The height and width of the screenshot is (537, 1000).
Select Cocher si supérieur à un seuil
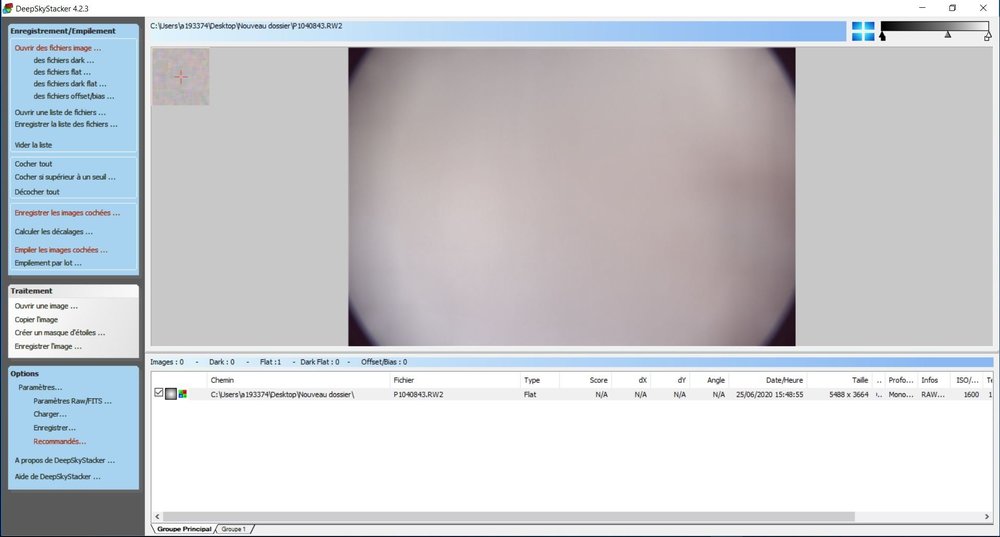pos(65,177)
